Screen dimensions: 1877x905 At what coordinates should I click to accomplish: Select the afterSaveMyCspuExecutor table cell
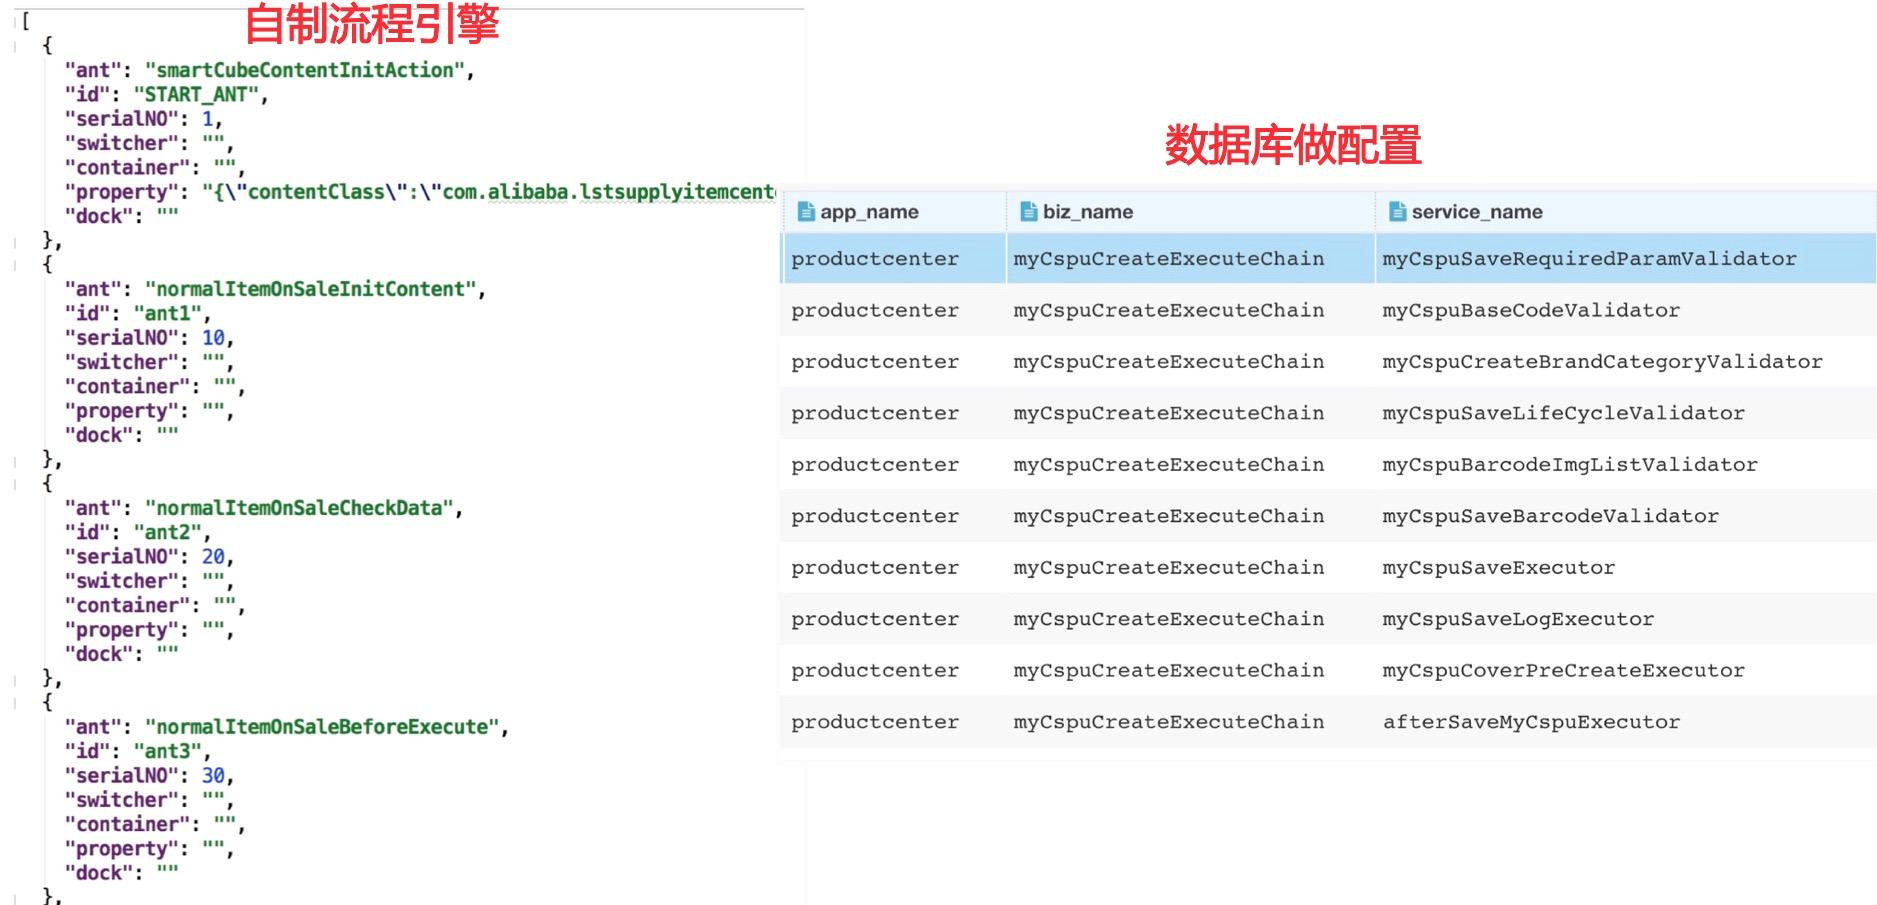coord(1528,721)
